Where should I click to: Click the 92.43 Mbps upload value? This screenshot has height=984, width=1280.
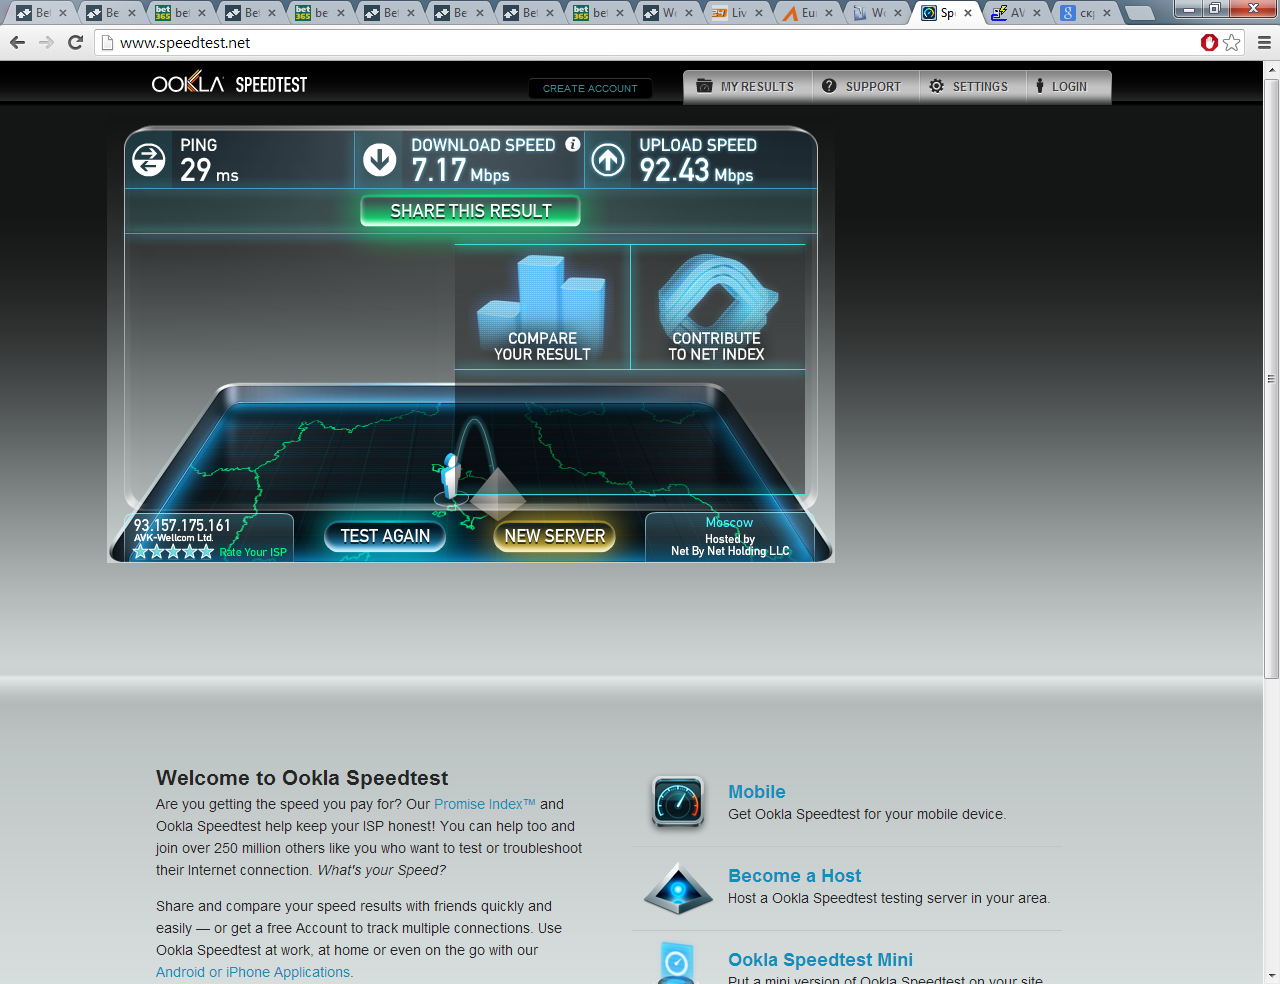click(696, 171)
